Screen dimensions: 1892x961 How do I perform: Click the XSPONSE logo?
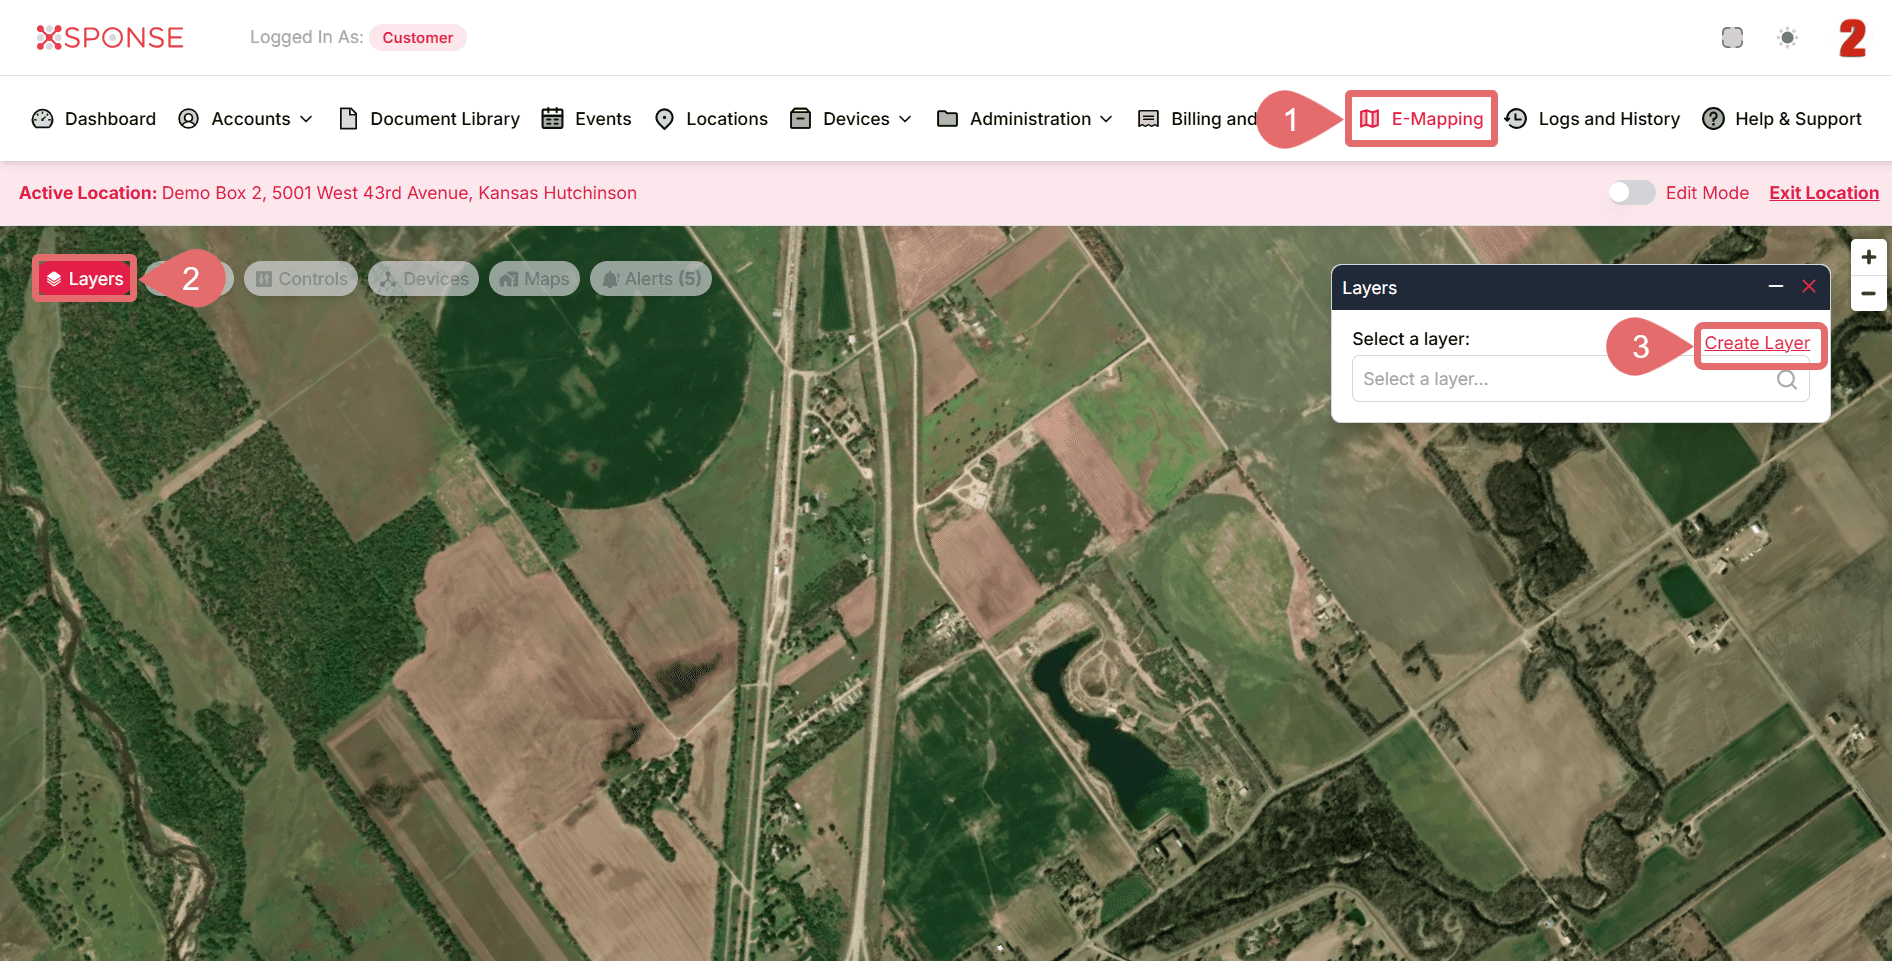[x=110, y=38]
